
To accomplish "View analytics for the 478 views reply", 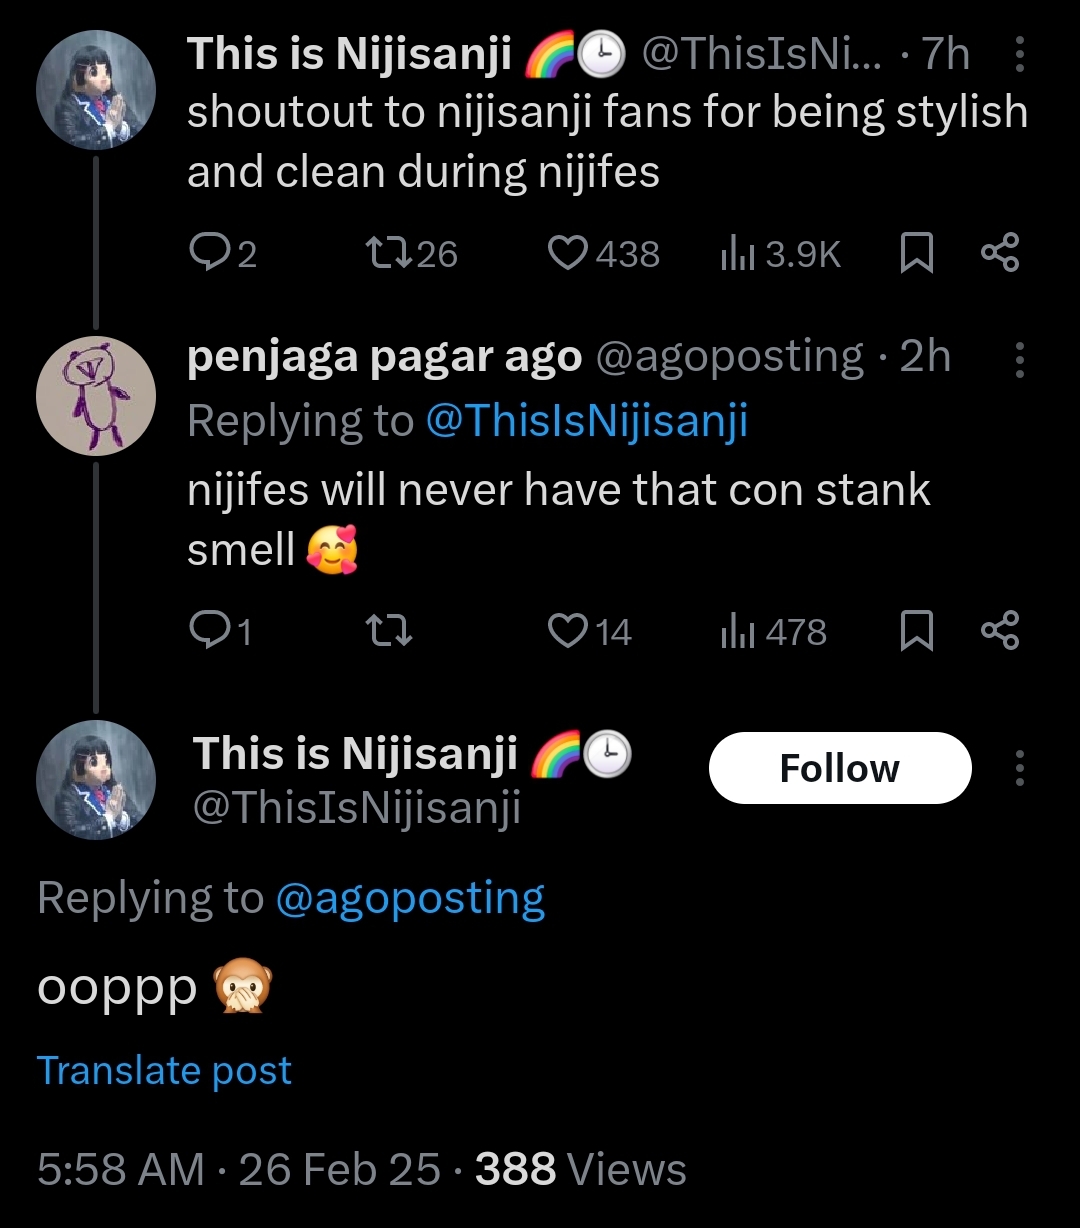I will pyautogui.click(x=737, y=632).
